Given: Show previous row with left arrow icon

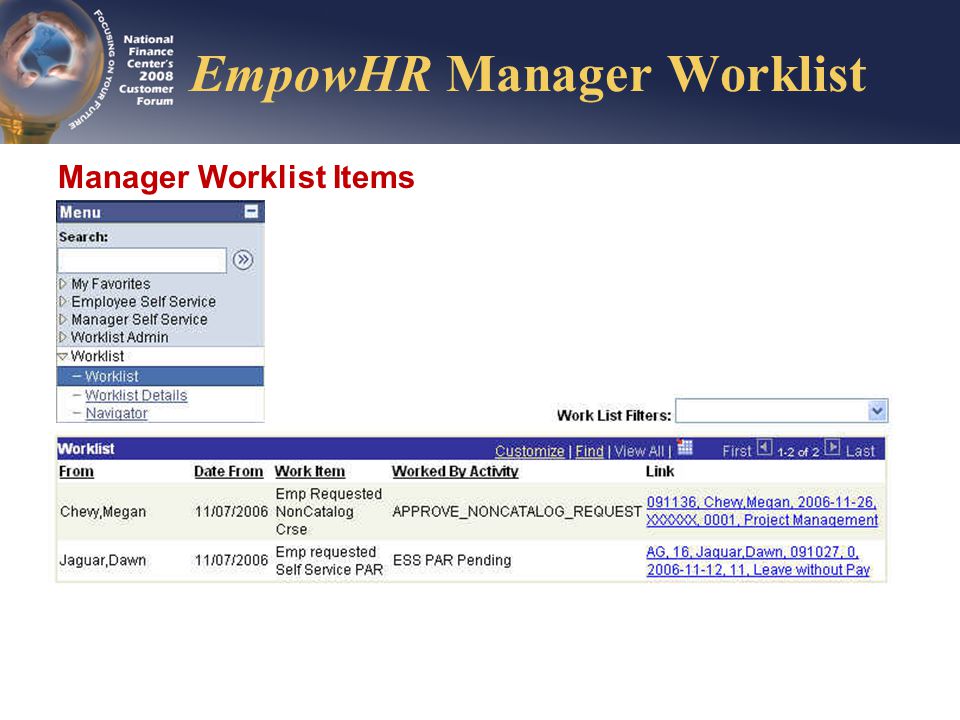Looking at the screenshot, I should click(x=764, y=448).
